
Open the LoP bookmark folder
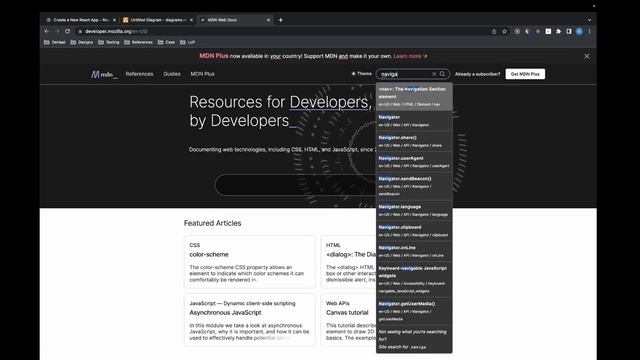[x=187, y=42]
